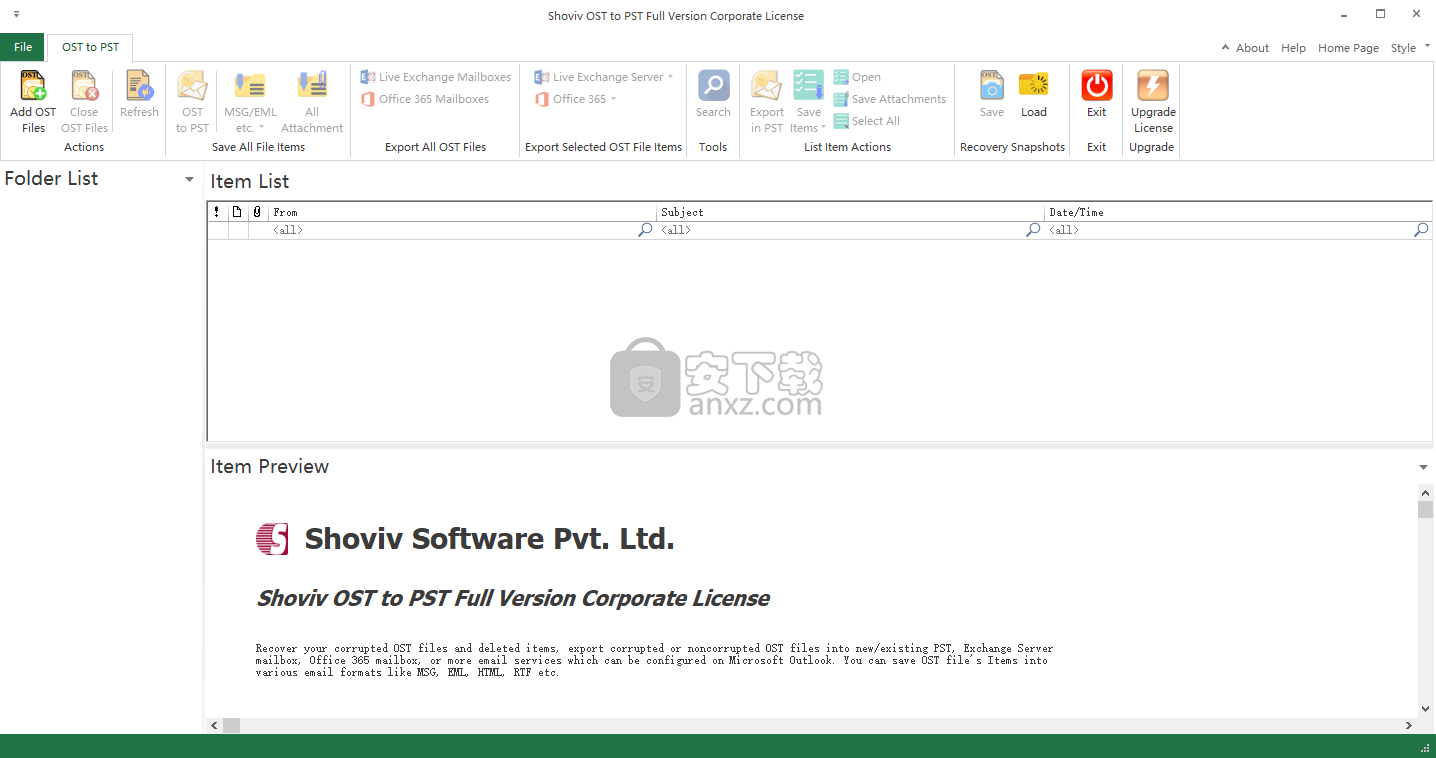The width and height of the screenshot is (1436, 758).
Task: Click Save Attachments
Action: (889, 99)
